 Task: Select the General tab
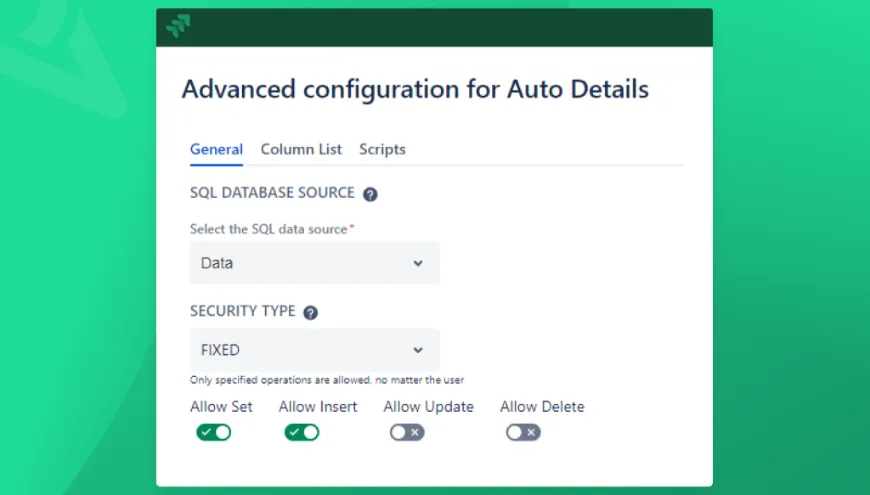pos(216,149)
